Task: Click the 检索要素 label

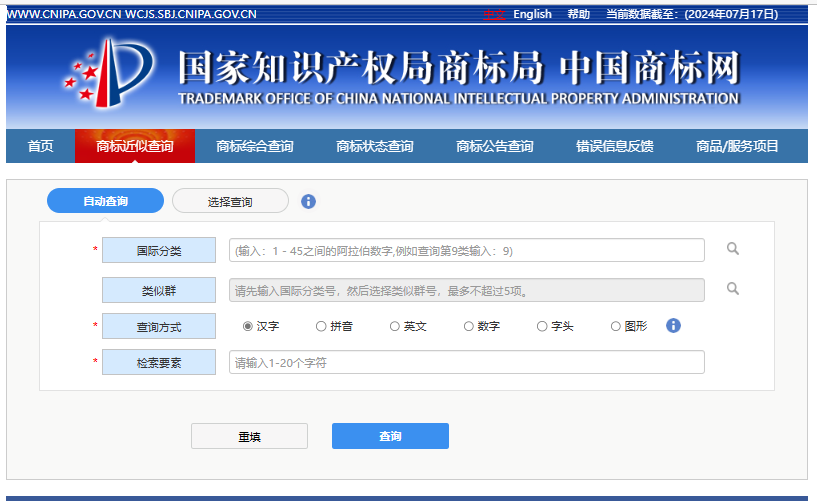Action: [159, 362]
